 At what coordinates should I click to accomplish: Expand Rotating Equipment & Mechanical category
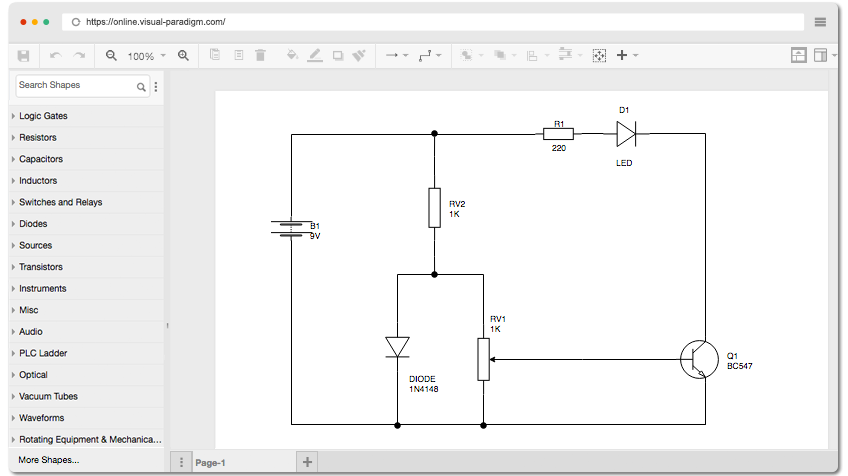(87, 440)
